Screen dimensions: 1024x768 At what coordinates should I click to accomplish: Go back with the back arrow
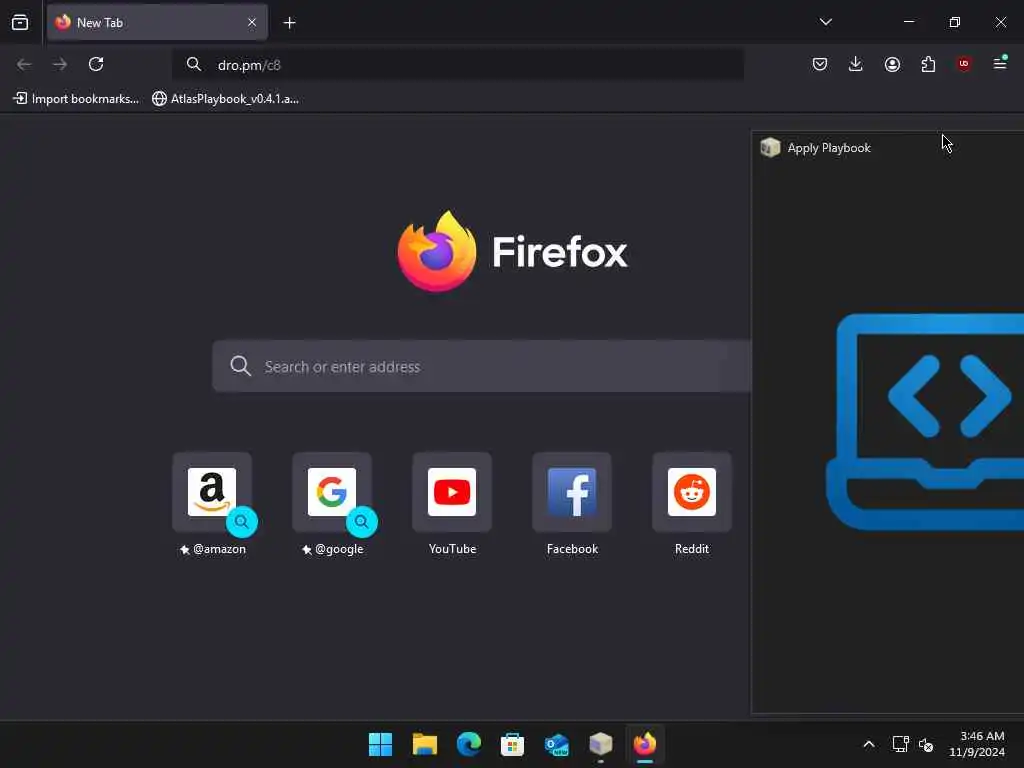[x=24, y=64]
